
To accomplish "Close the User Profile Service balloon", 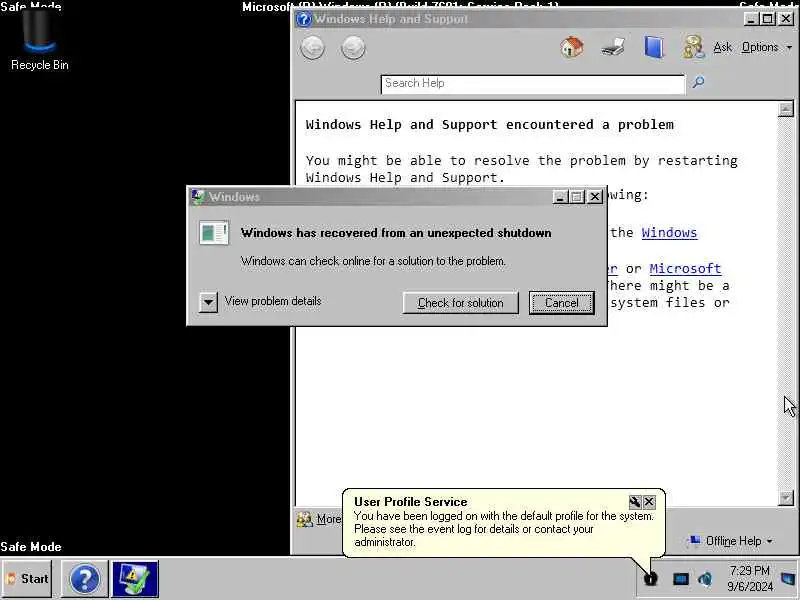I will point(649,502).
